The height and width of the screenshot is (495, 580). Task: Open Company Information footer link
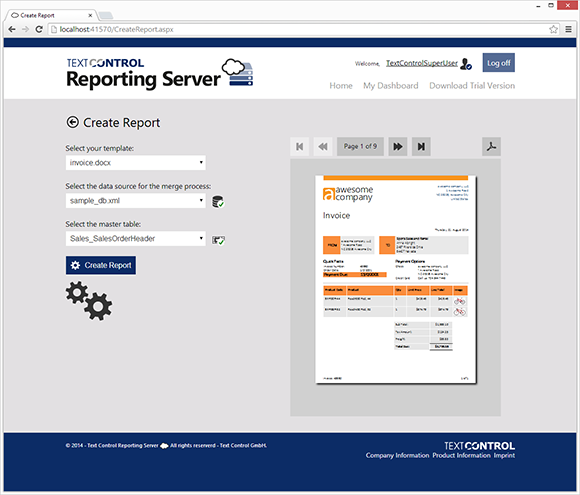(x=397, y=455)
